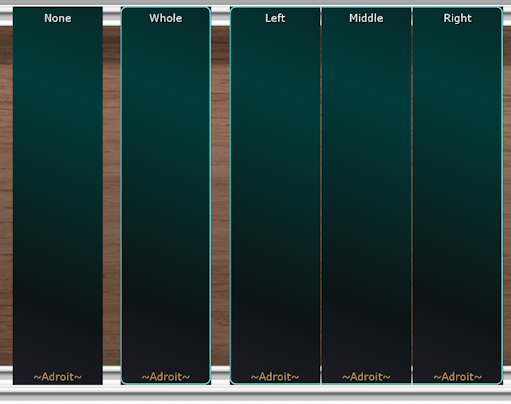Choose the Right segment label
511x404 pixels.
[457, 18]
